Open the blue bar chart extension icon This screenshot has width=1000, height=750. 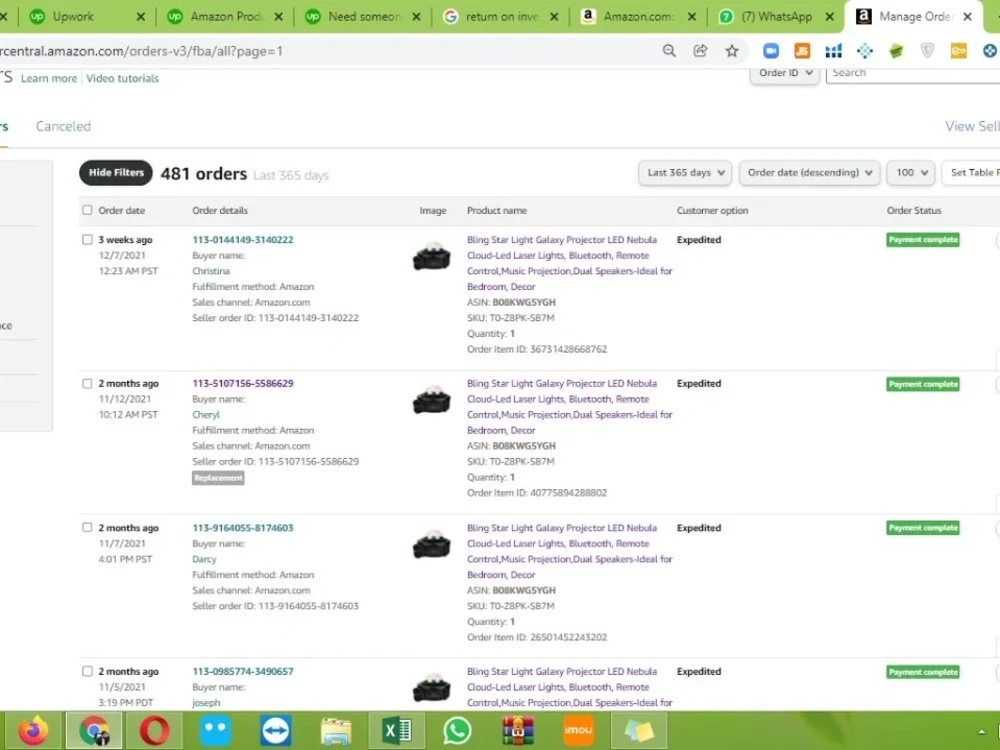click(834, 51)
